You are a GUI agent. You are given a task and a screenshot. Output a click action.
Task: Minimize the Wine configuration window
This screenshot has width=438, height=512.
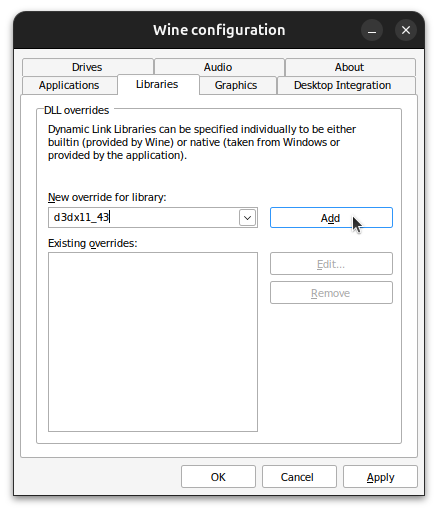372,30
